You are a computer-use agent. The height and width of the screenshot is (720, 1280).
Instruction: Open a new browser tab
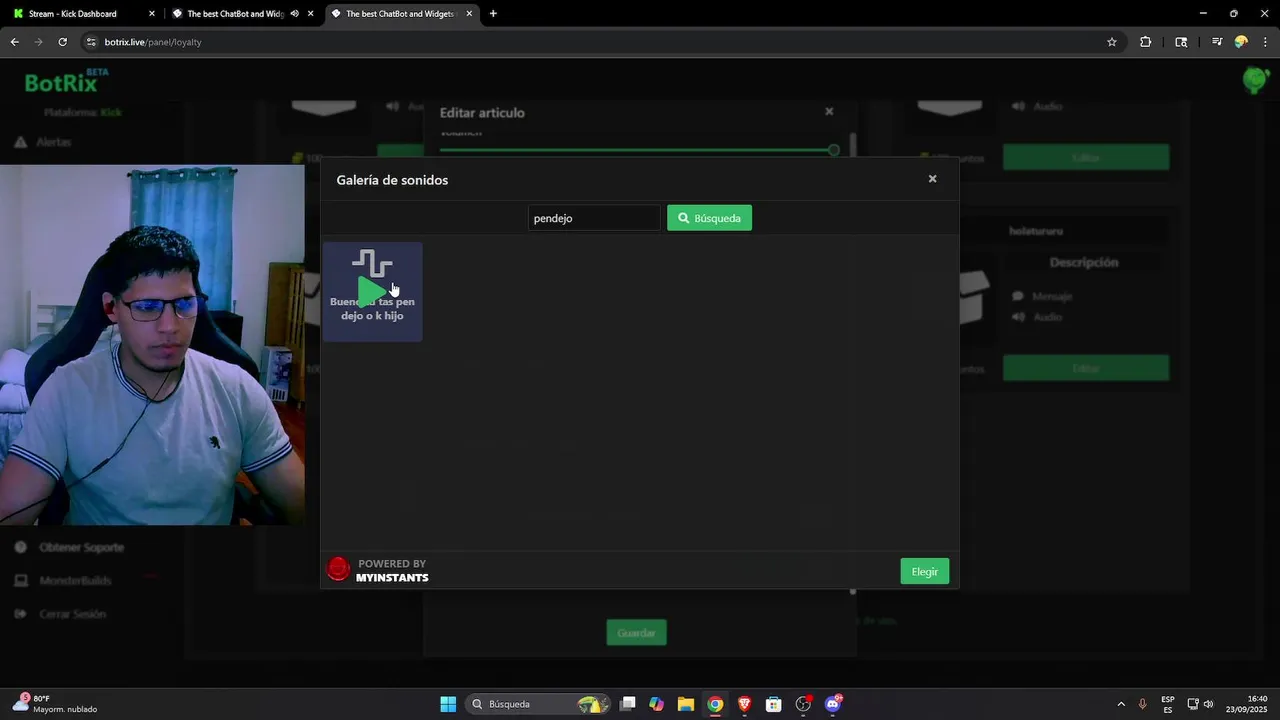pos(493,14)
